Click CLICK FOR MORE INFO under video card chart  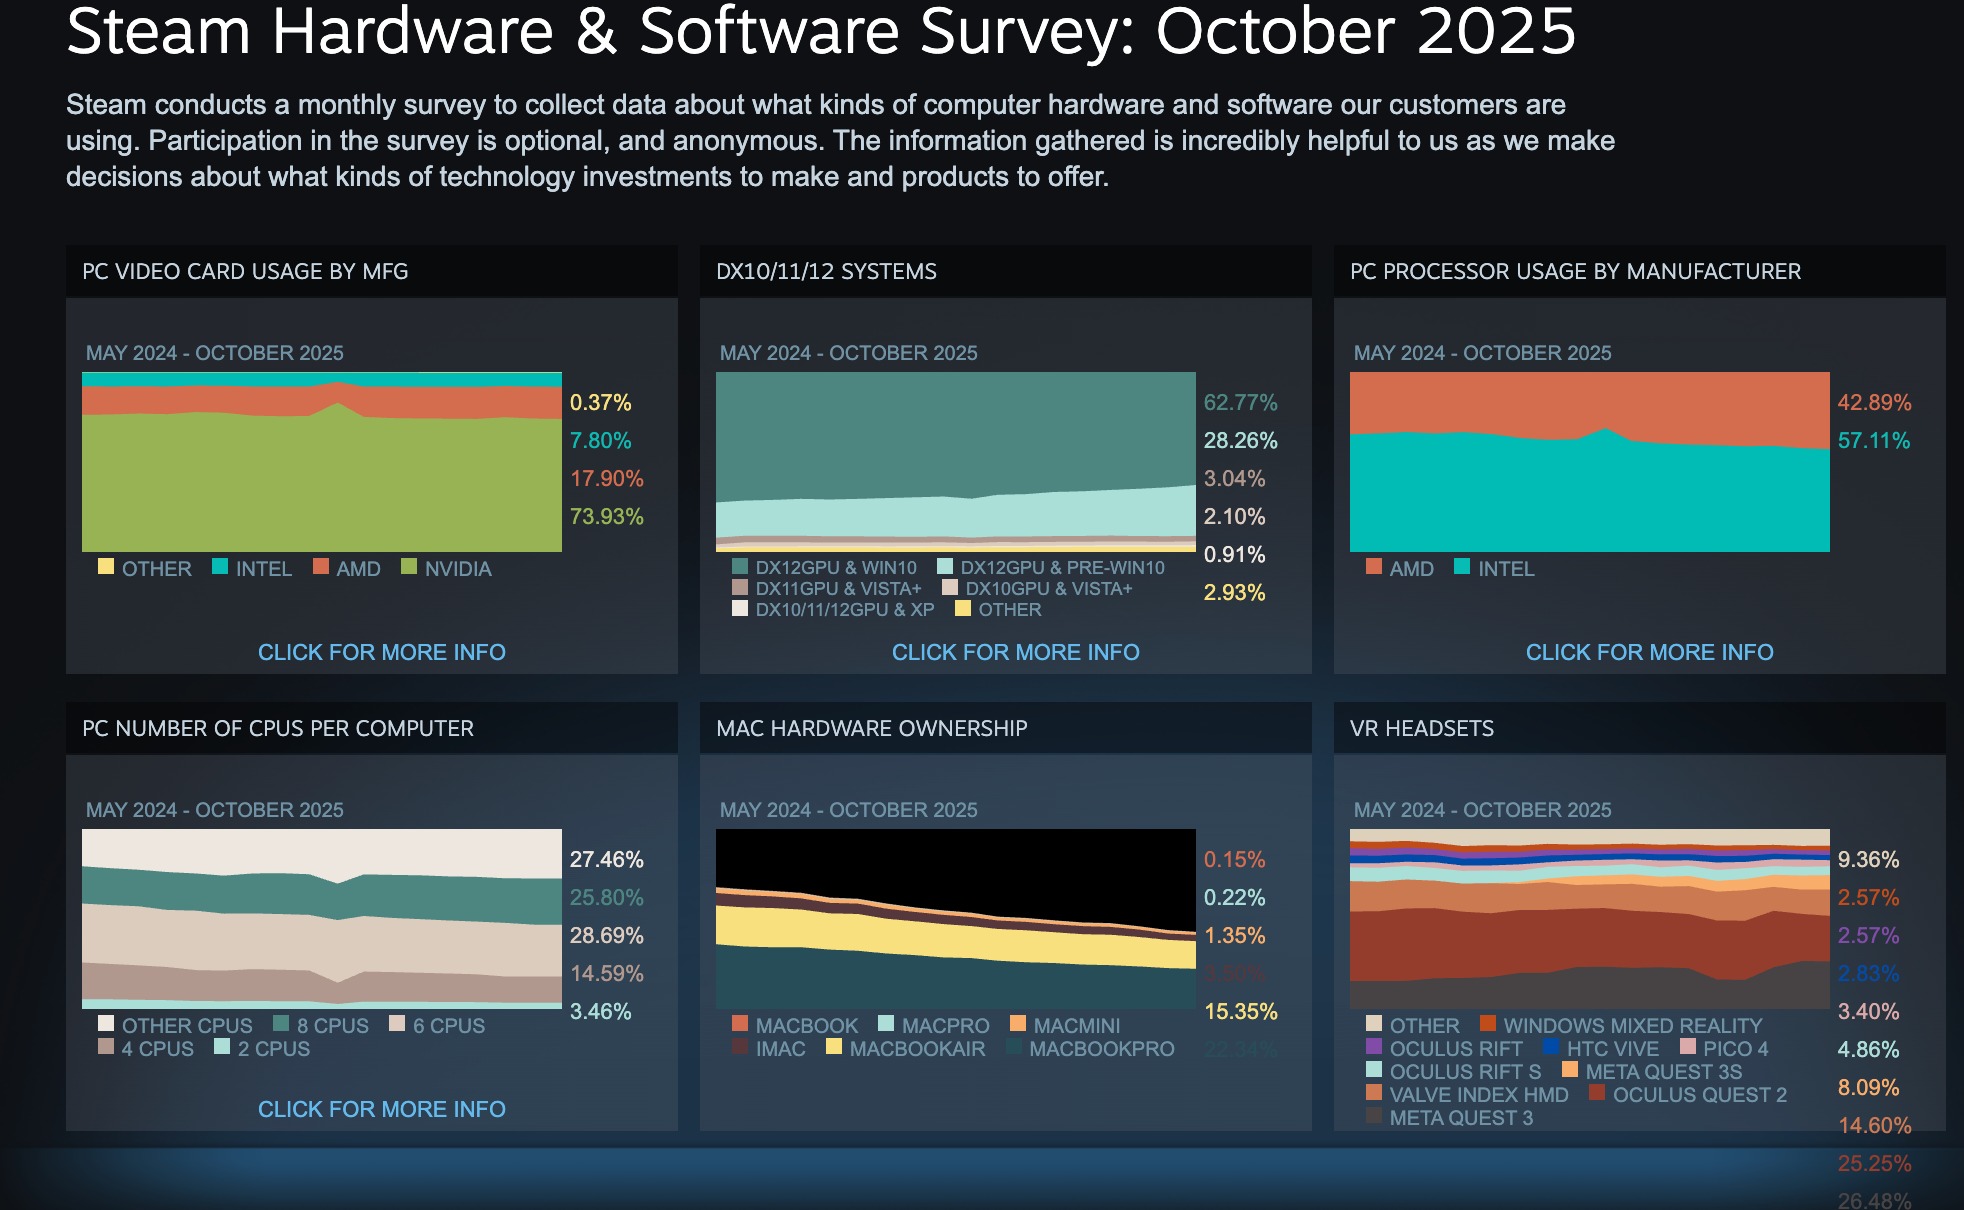click(x=381, y=651)
